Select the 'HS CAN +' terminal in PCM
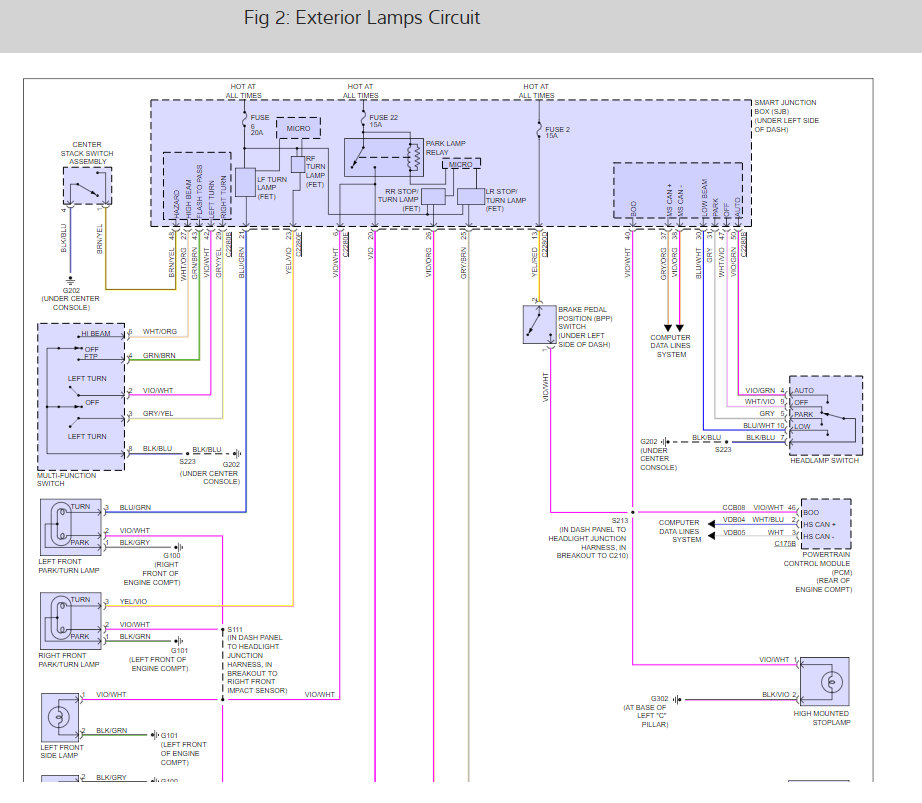Viewport: 922px width, 803px height. coord(819,524)
